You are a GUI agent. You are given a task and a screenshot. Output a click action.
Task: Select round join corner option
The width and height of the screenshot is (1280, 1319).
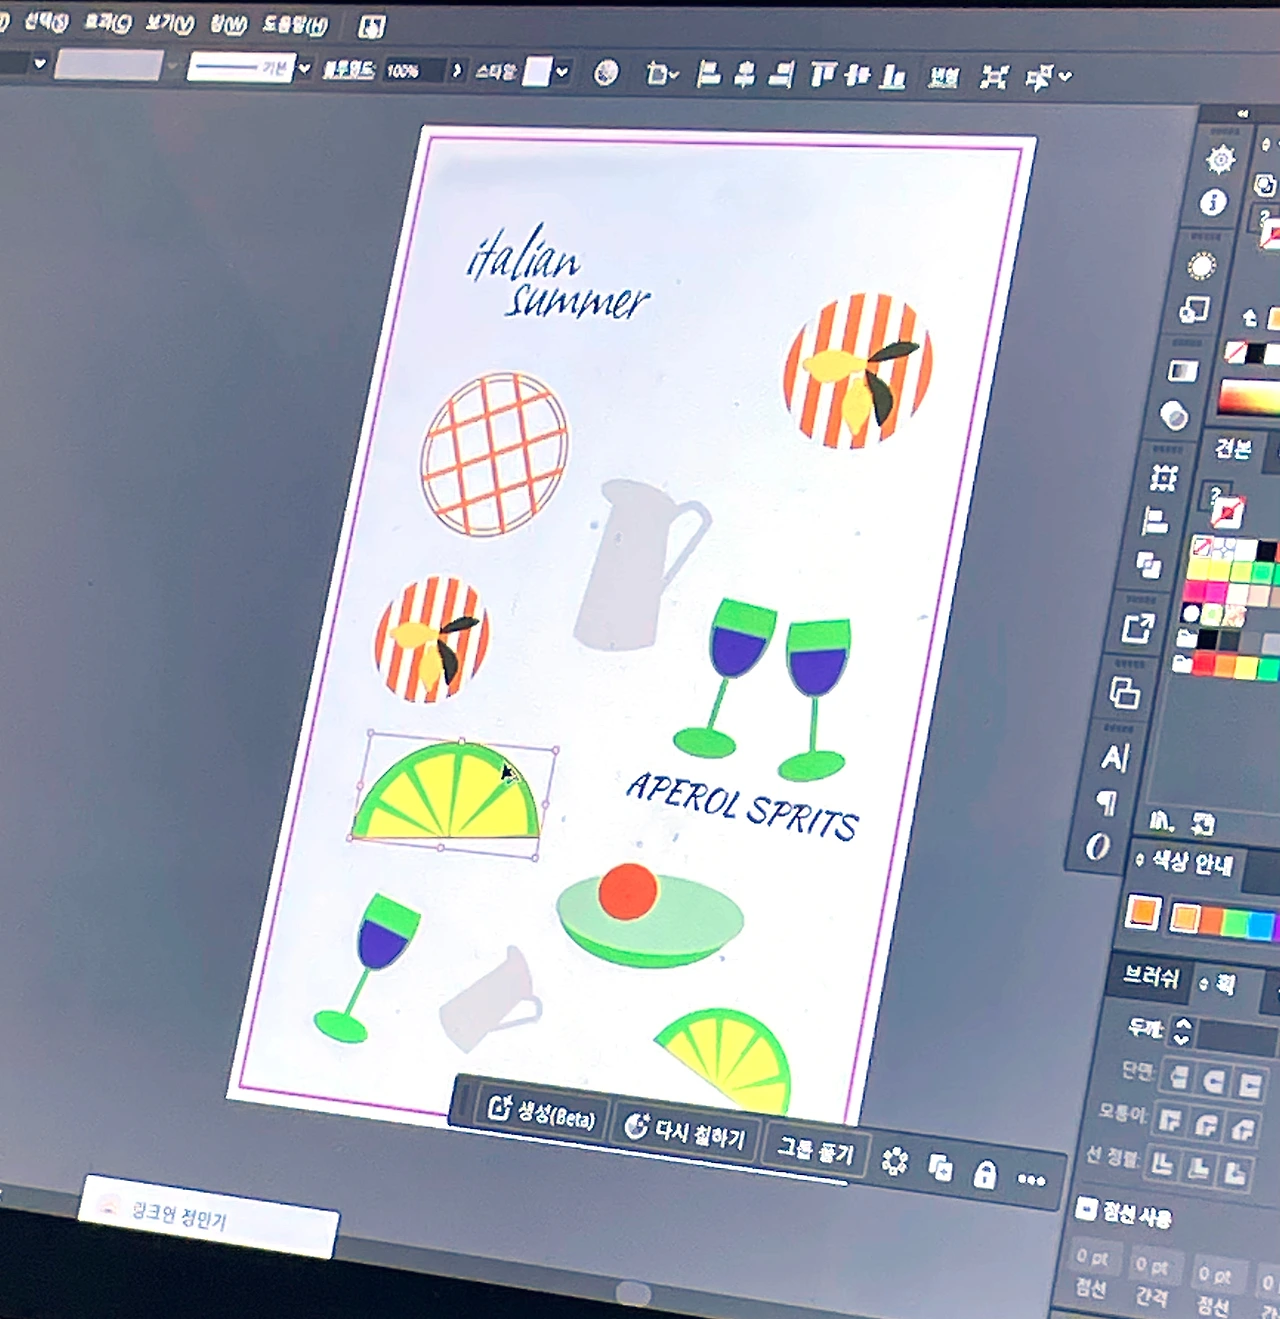pos(1207,1125)
